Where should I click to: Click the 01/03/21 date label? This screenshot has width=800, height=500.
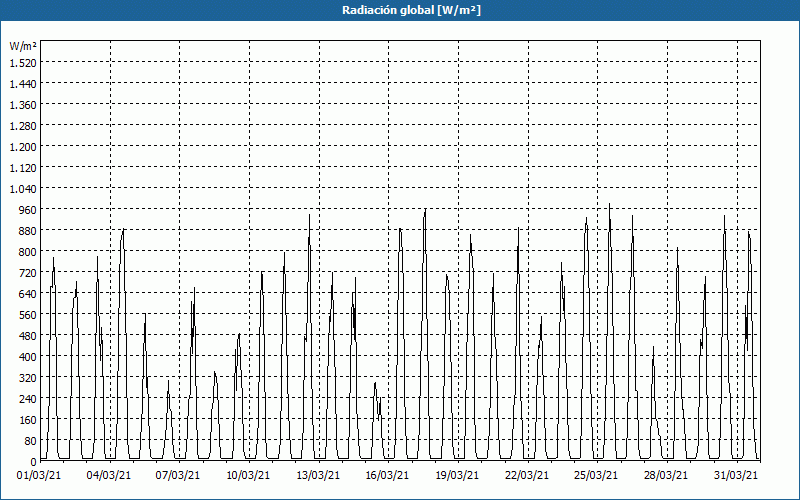point(39,475)
